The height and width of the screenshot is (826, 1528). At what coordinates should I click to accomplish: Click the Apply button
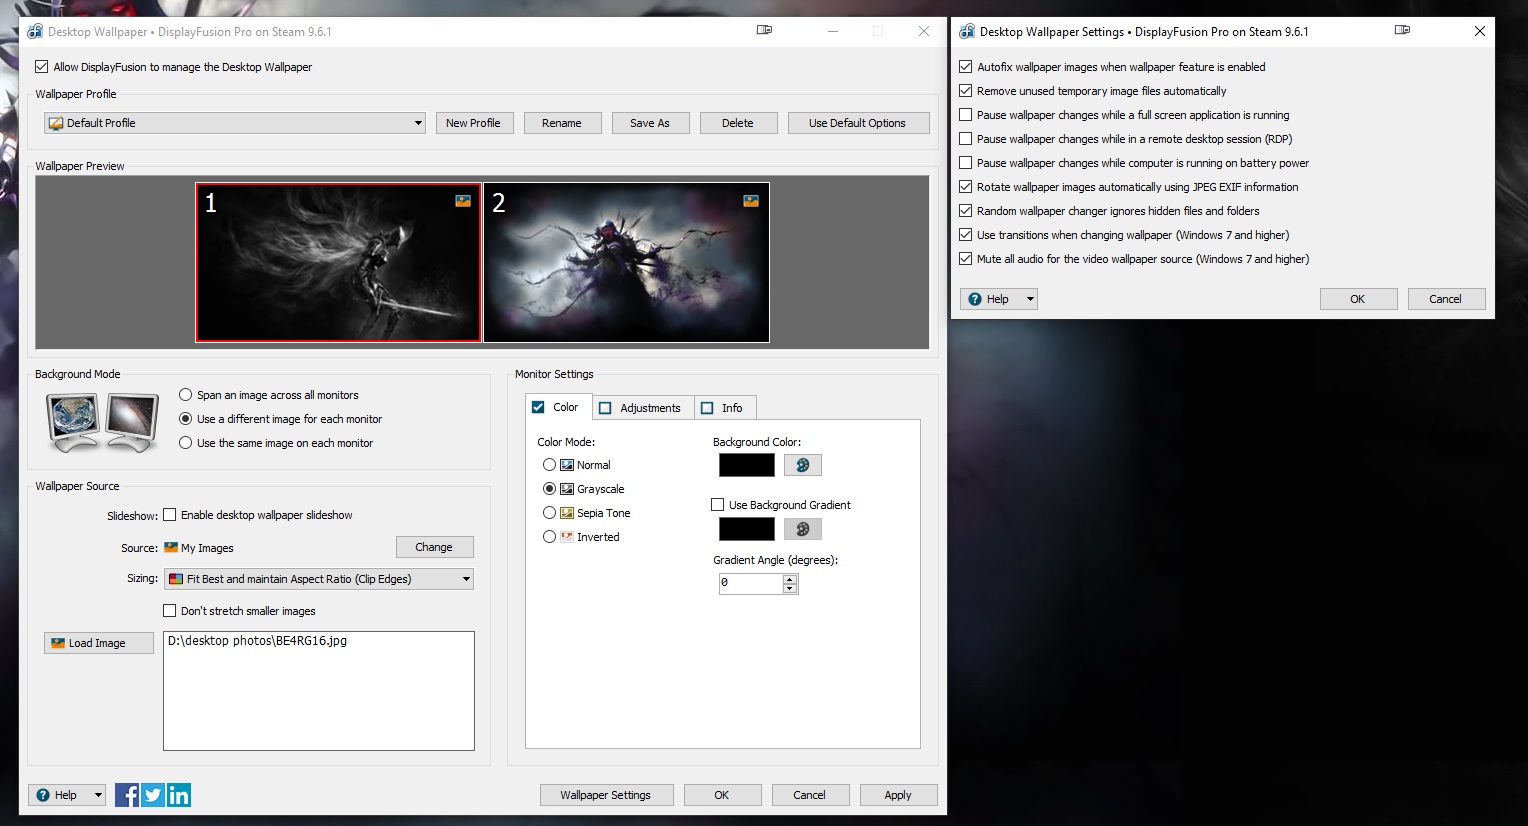(897, 795)
